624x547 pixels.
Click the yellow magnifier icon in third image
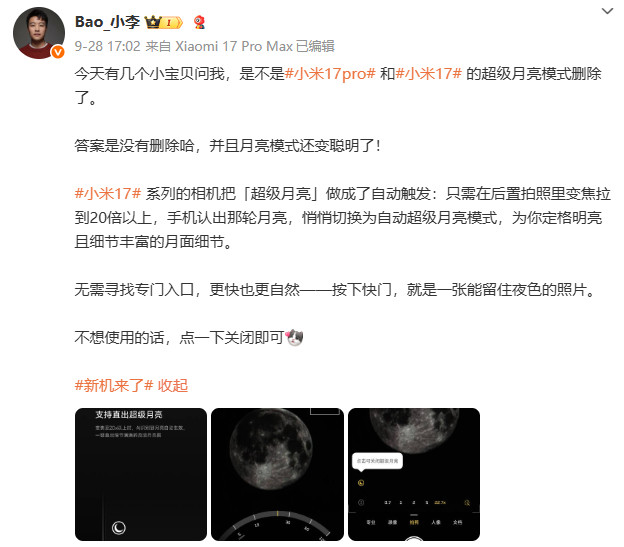pyautogui.click(x=467, y=503)
